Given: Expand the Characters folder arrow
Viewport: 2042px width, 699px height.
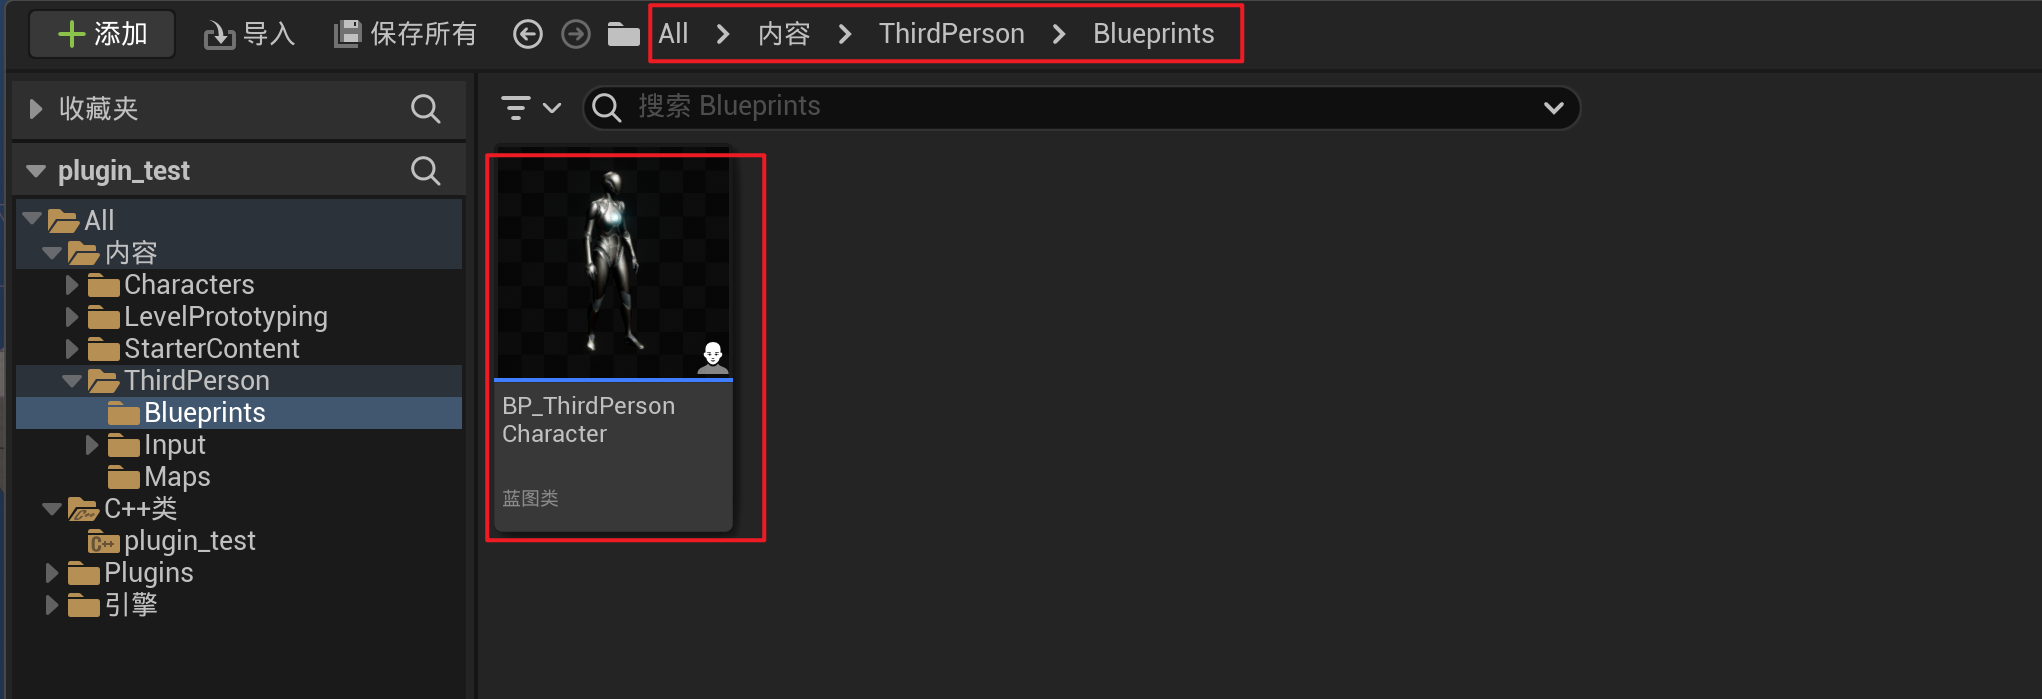Looking at the screenshot, I should click(x=71, y=285).
